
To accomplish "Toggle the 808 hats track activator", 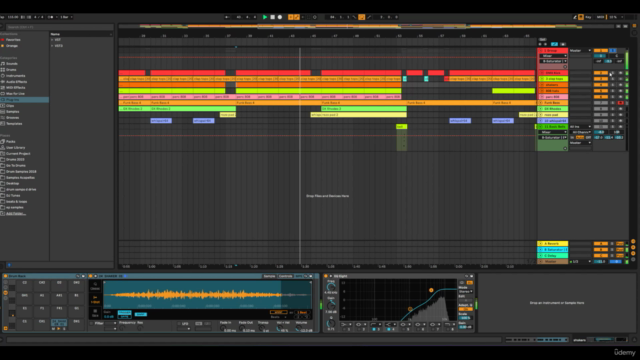I will pos(600,91).
